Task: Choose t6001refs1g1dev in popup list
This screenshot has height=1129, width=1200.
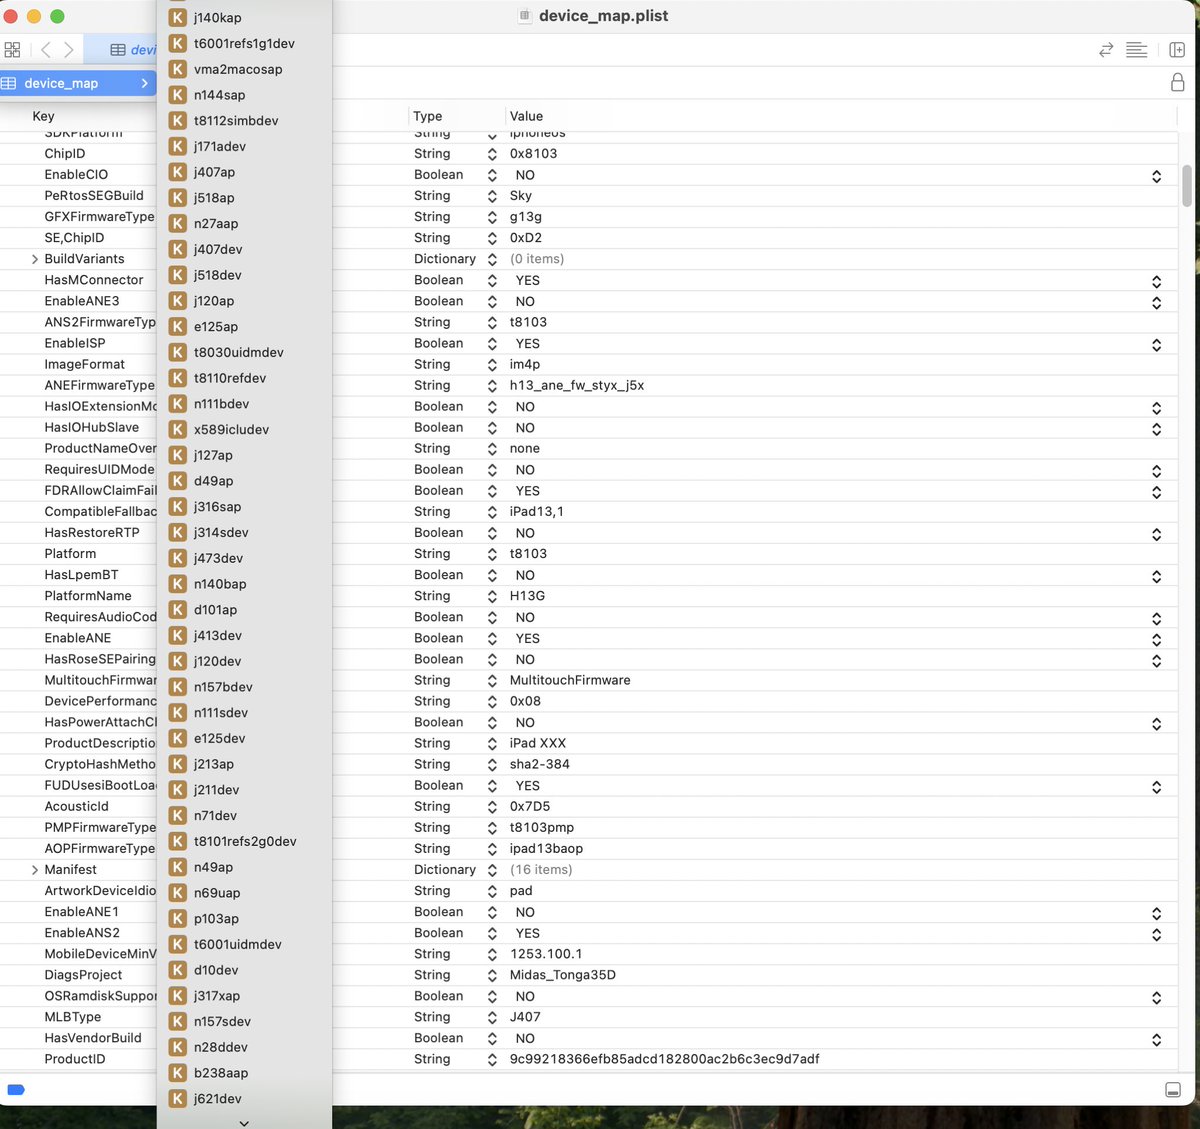Action: [244, 43]
